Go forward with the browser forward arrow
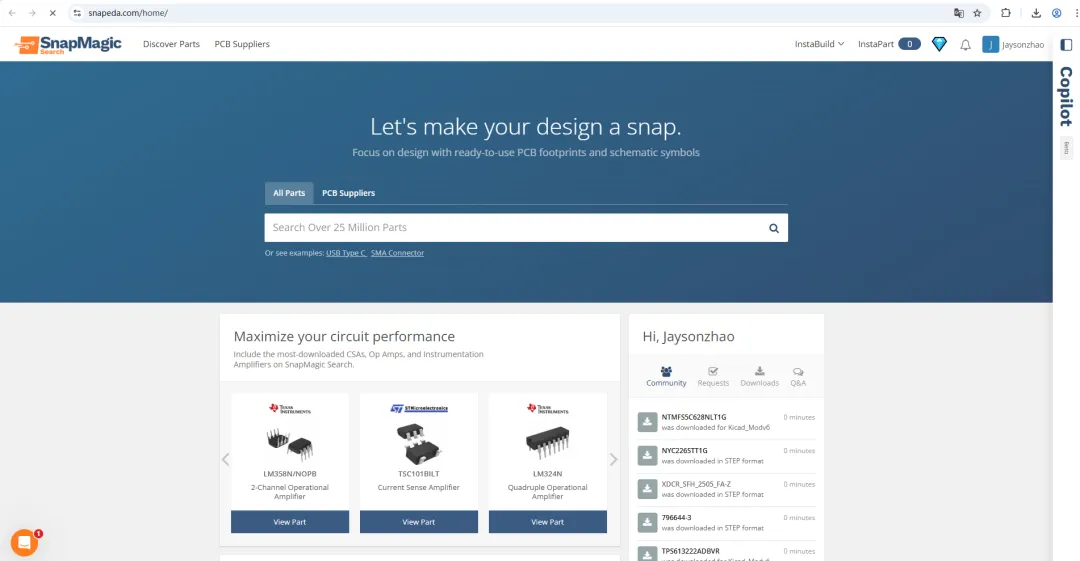Viewport: 1080px width, 561px height. [32, 13]
